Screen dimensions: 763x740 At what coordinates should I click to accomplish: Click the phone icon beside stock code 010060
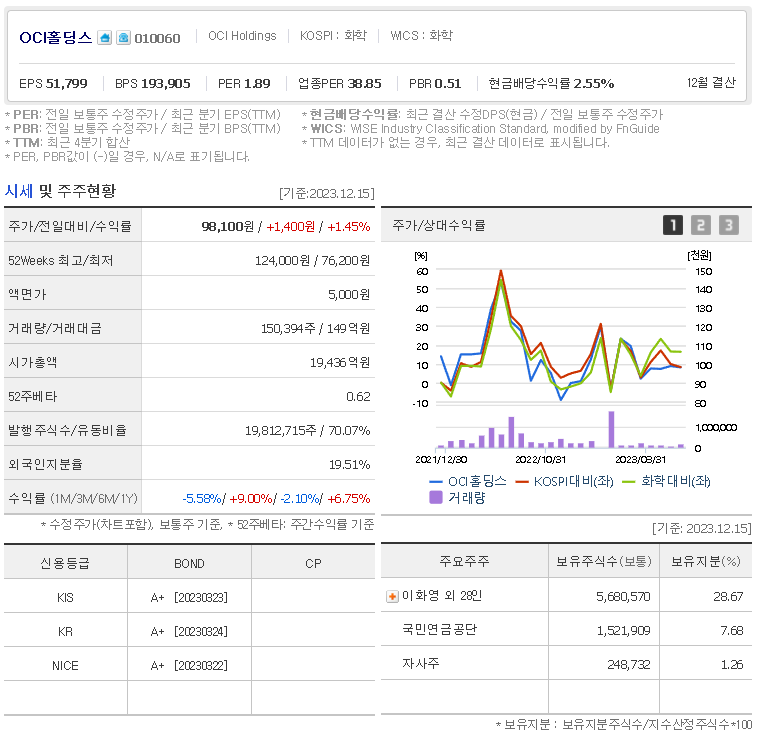pos(124,37)
